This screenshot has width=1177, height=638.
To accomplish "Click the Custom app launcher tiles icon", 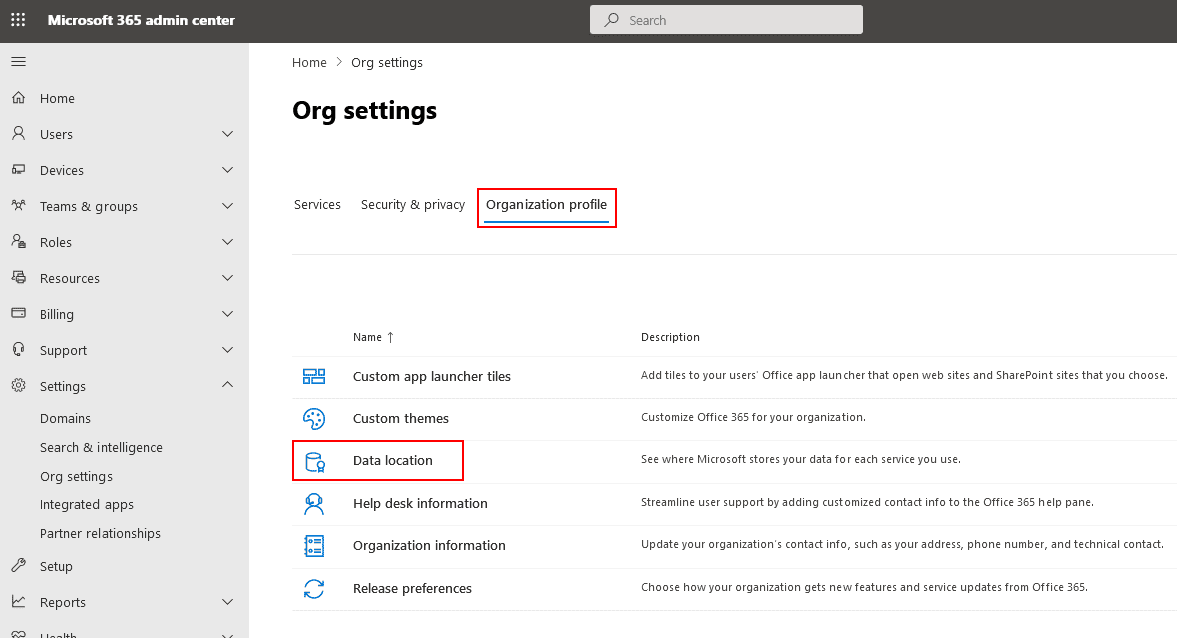I will (x=314, y=377).
